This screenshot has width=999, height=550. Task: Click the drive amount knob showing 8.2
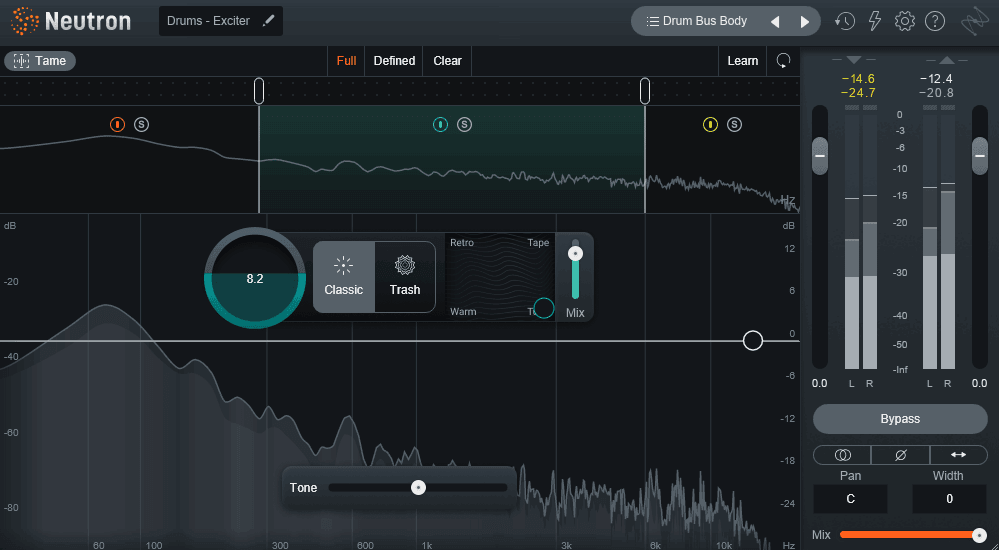point(255,279)
